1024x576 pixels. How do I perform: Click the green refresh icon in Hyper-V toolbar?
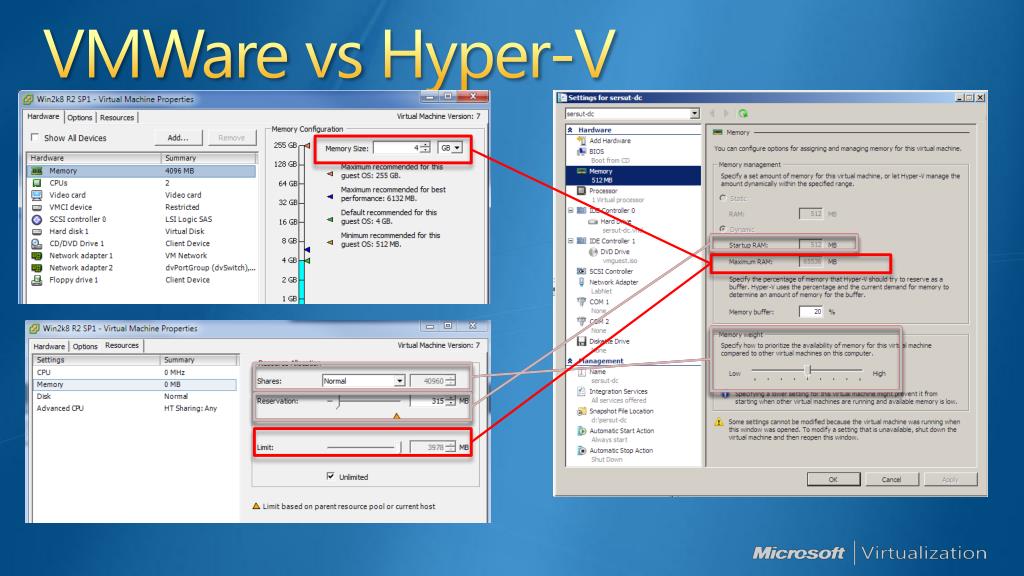743,114
